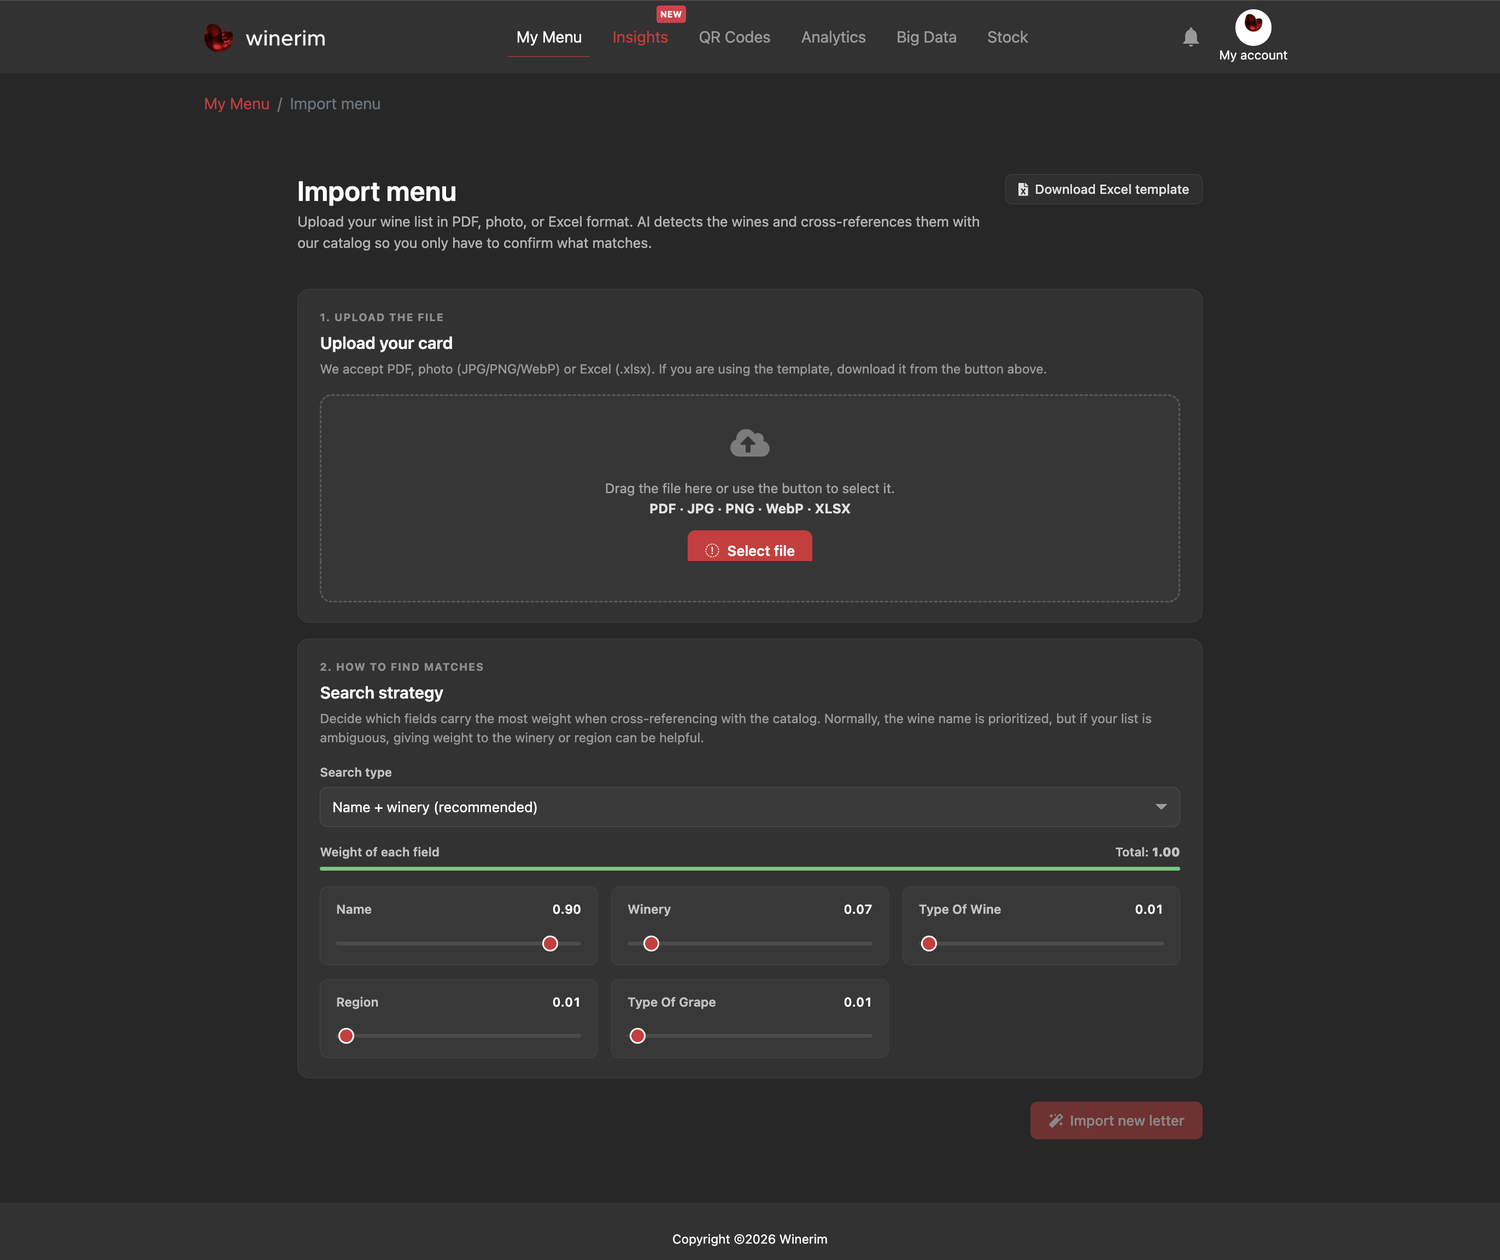Image resolution: width=1500 pixels, height=1260 pixels.
Task: Click Download Excel template button
Action: point(1103,189)
